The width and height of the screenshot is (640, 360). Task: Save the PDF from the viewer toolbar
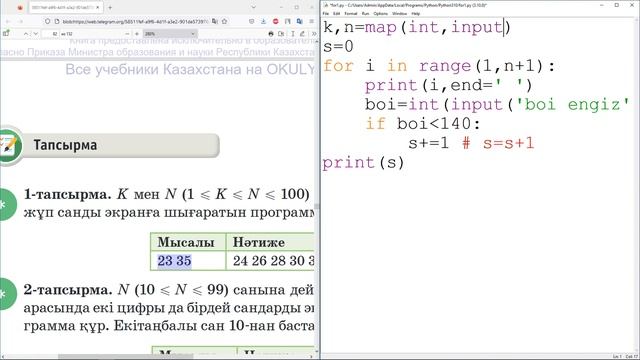(x=281, y=34)
